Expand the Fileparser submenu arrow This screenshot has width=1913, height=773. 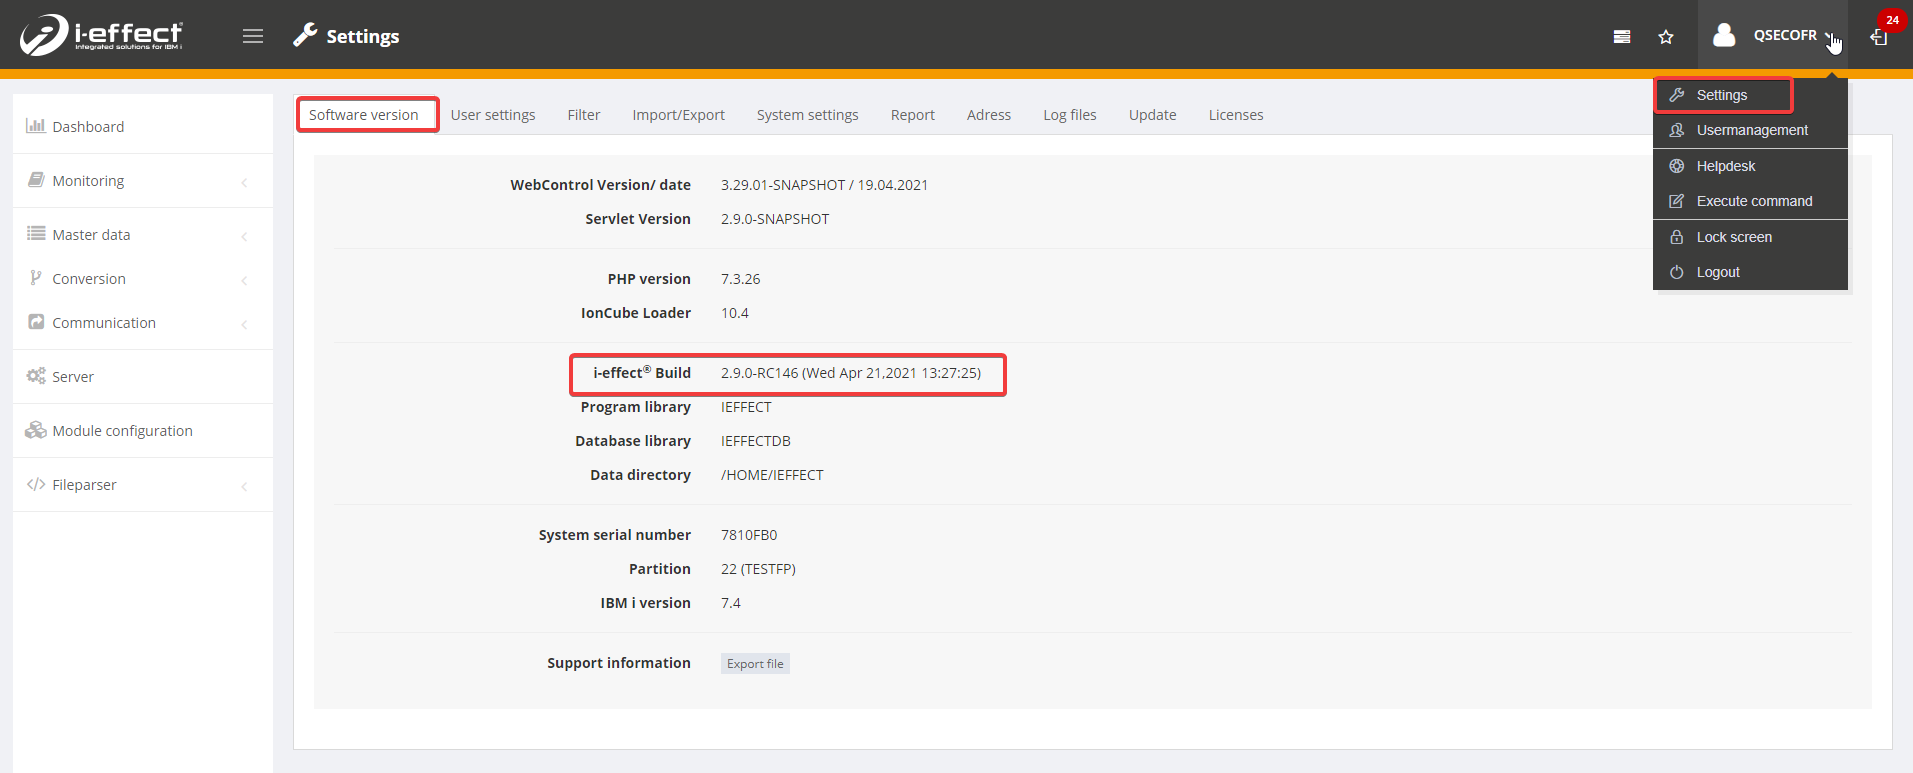(x=245, y=486)
